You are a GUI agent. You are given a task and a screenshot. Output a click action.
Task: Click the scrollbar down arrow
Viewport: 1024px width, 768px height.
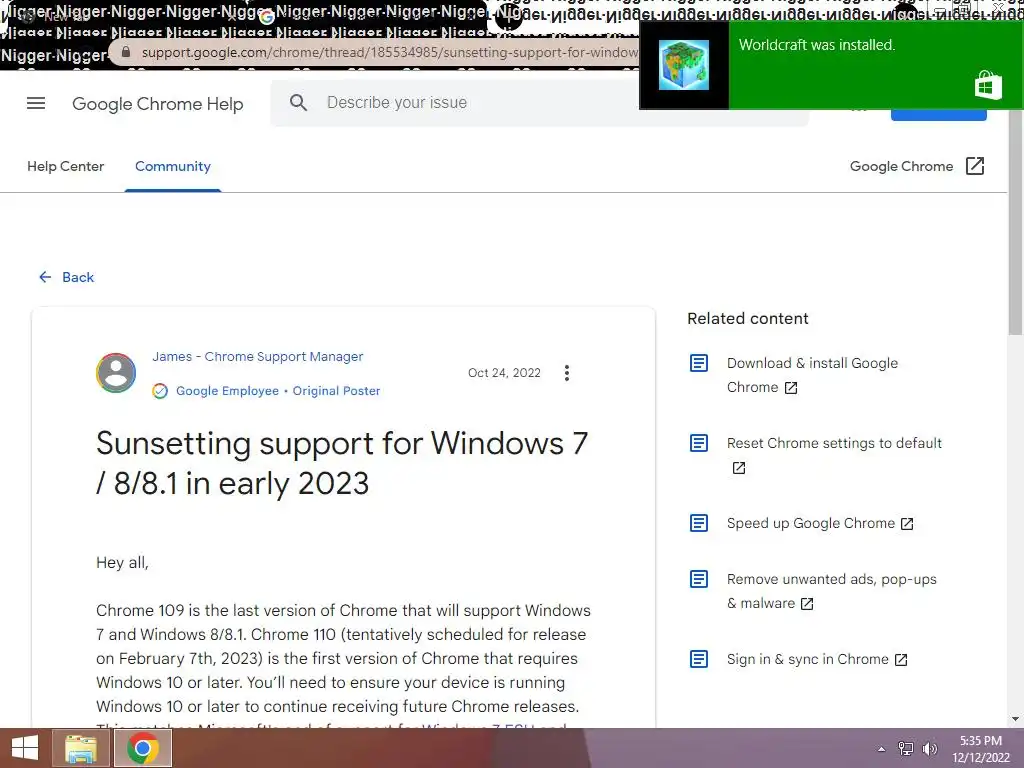pyautogui.click(x=1016, y=719)
